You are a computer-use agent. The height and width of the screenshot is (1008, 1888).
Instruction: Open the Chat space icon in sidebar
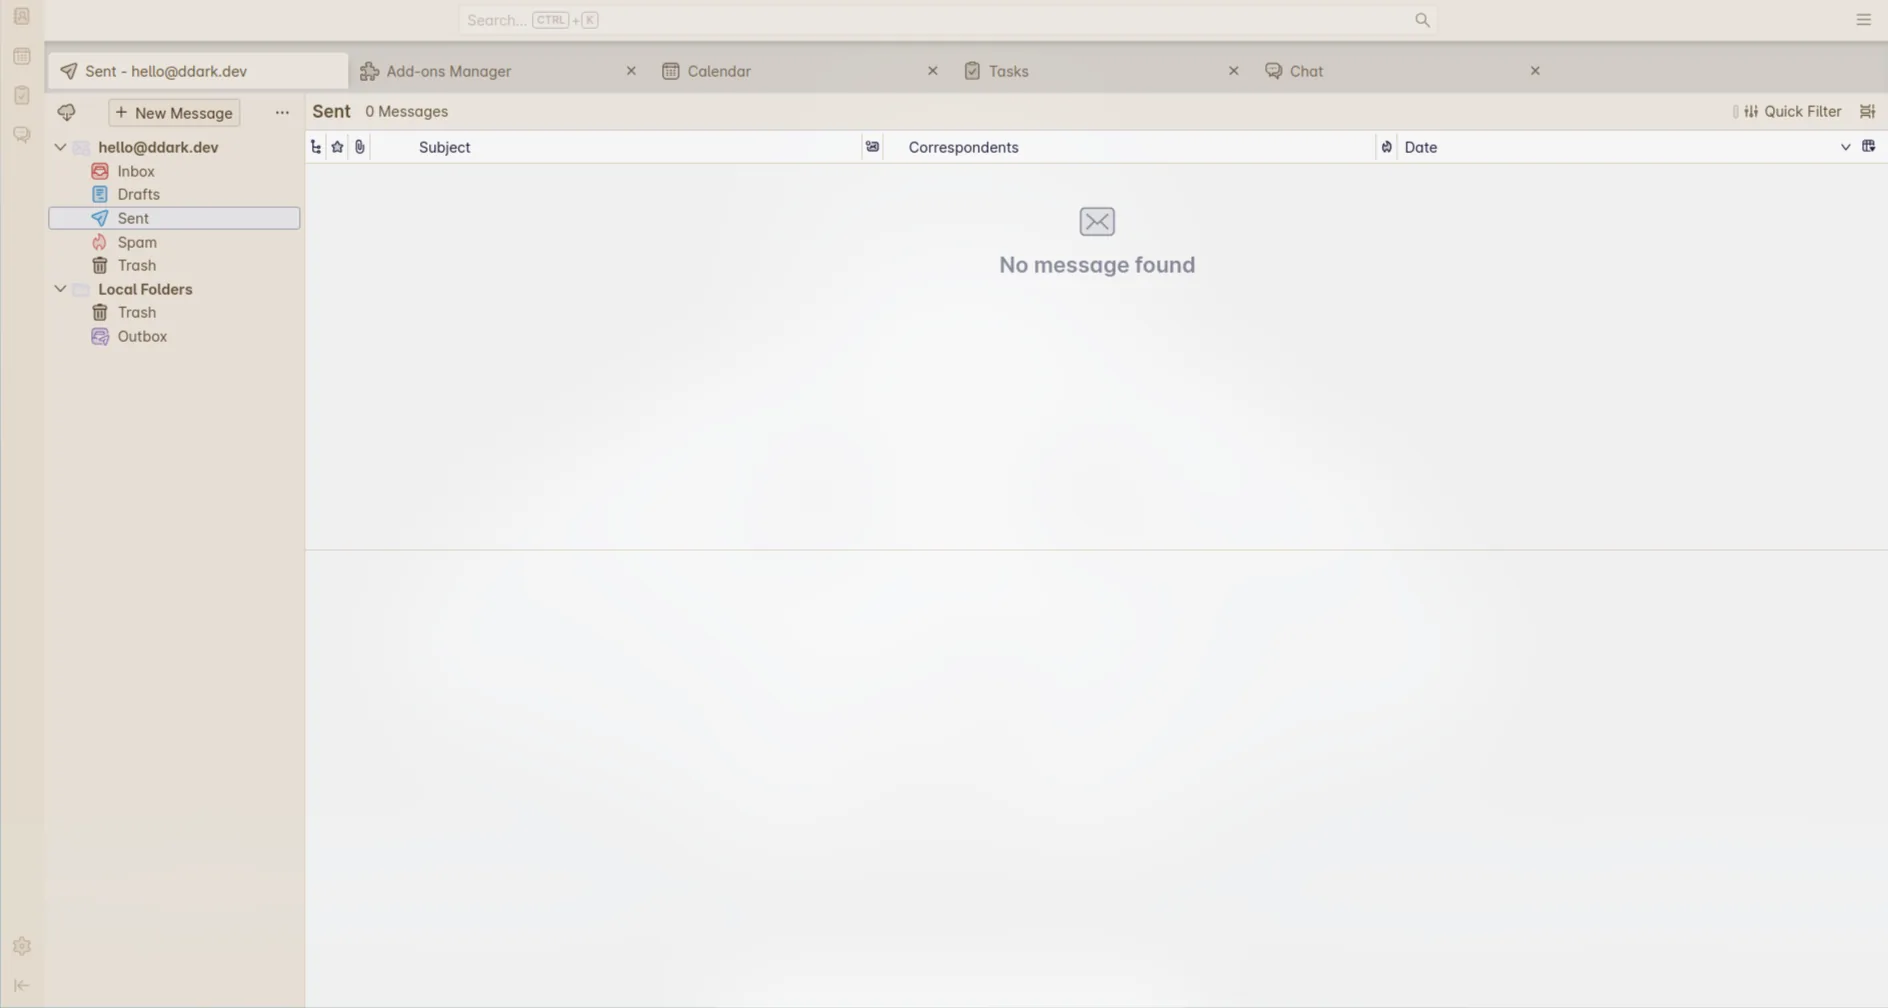(x=21, y=134)
